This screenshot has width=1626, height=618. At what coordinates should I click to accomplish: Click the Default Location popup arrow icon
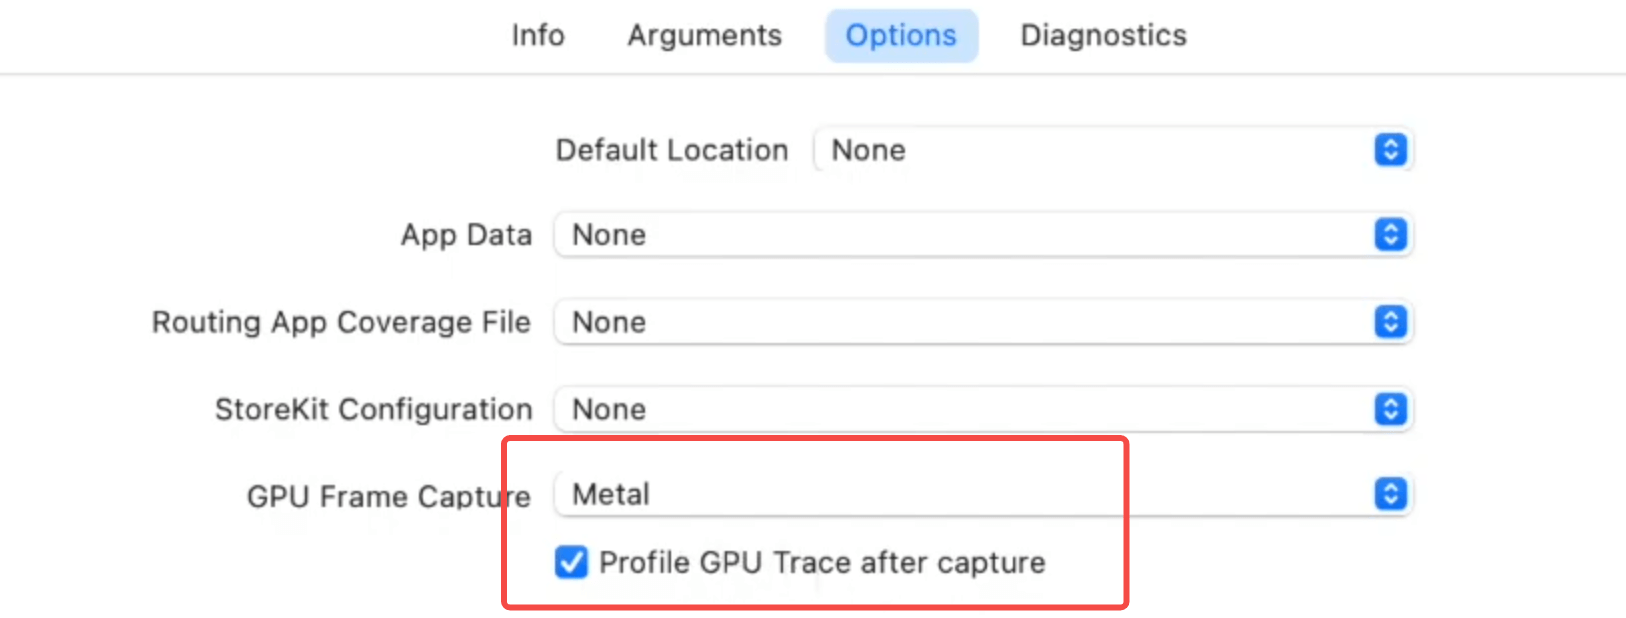[x=1390, y=150]
